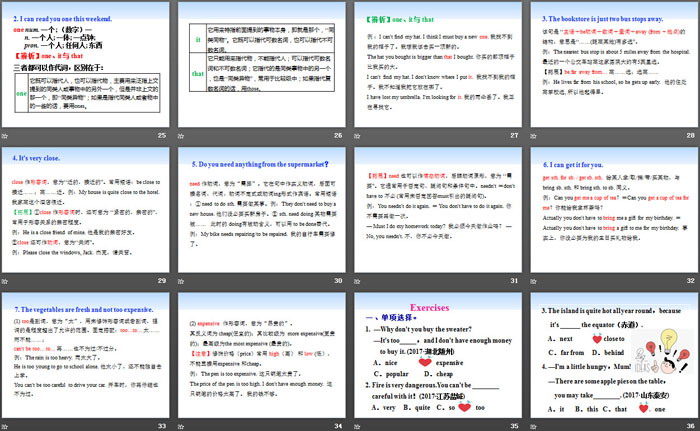Click the animation star icon under slide 30
This screenshot has width=700, height=431.
[181, 281]
